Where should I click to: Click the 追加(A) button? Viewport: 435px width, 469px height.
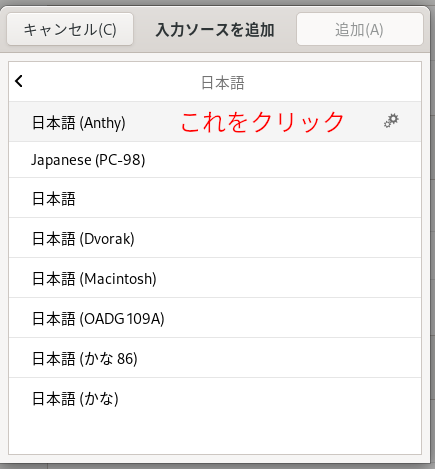tap(360, 29)
